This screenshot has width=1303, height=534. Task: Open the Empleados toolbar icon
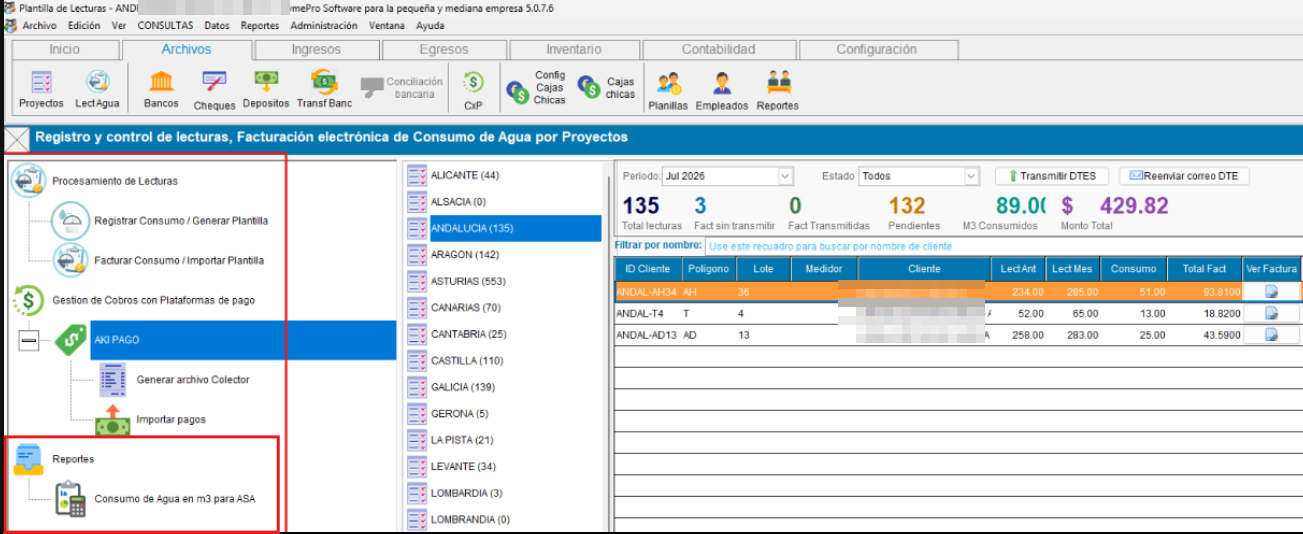[x=721, y=90]
